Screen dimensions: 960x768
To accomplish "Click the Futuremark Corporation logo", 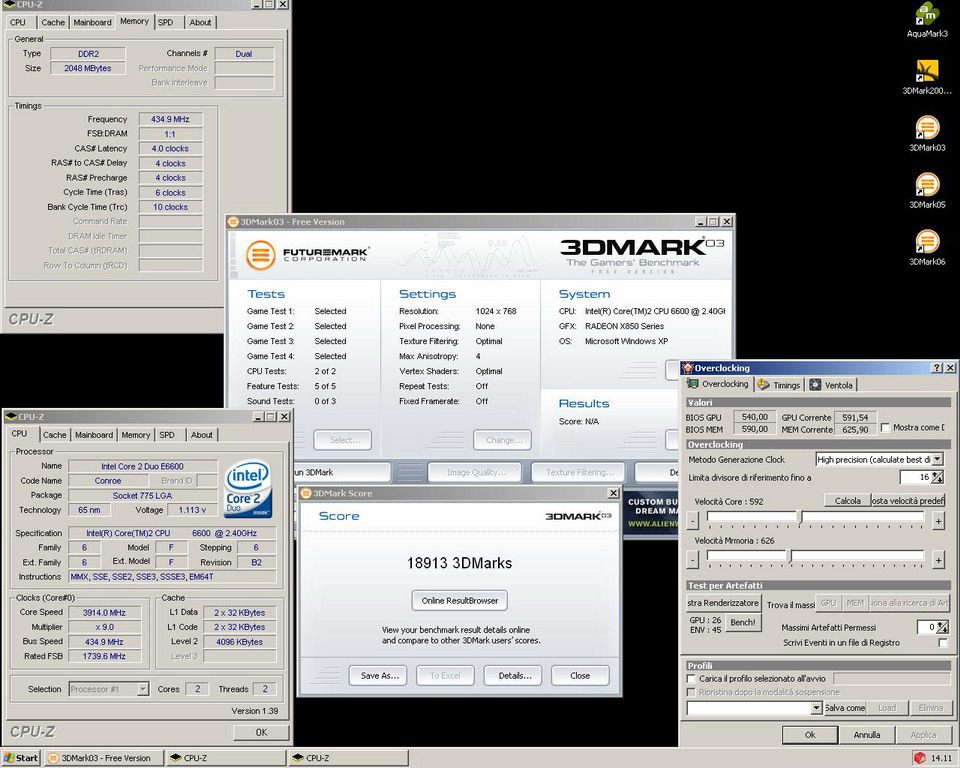I will [307, 255].
